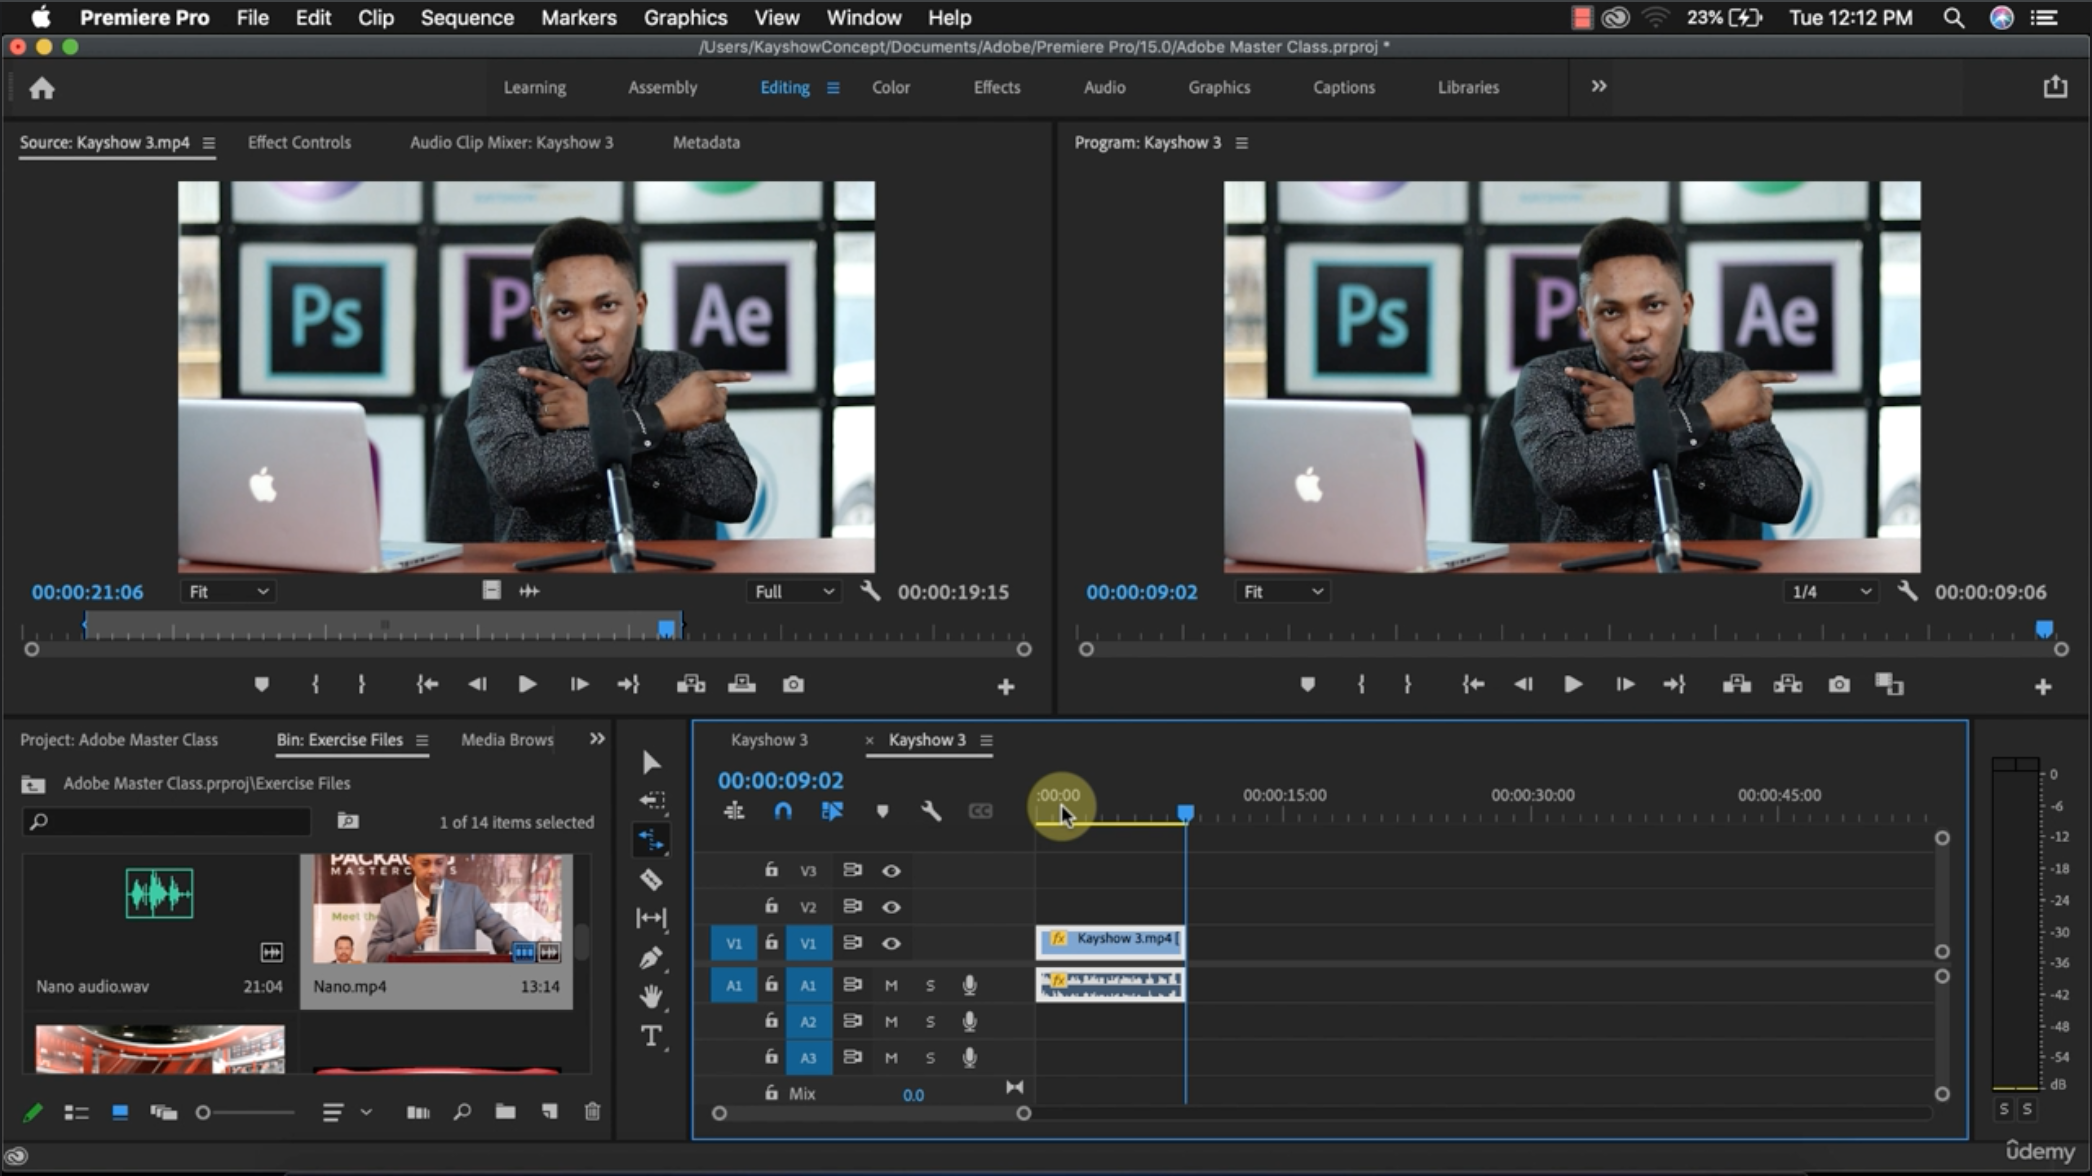The height and width of the screenshot is (1176, 2092).
Task: Open the Markers menu
Action: [x=579, y=17]
